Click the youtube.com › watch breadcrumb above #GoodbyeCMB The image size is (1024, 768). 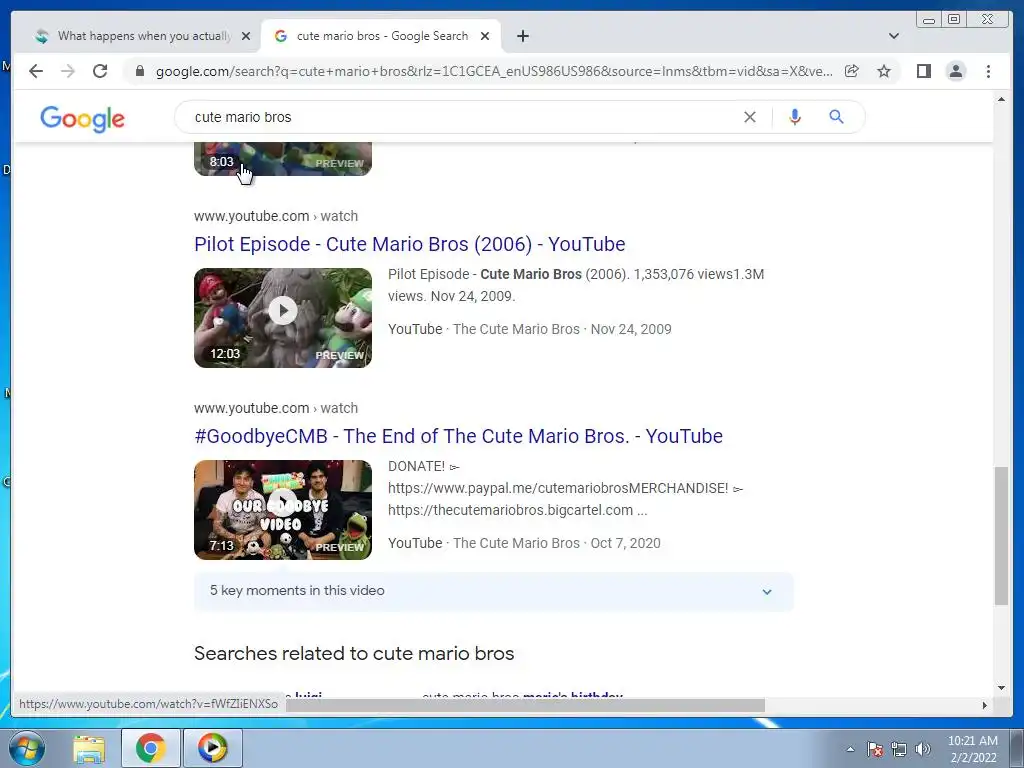tap(276, 408)
